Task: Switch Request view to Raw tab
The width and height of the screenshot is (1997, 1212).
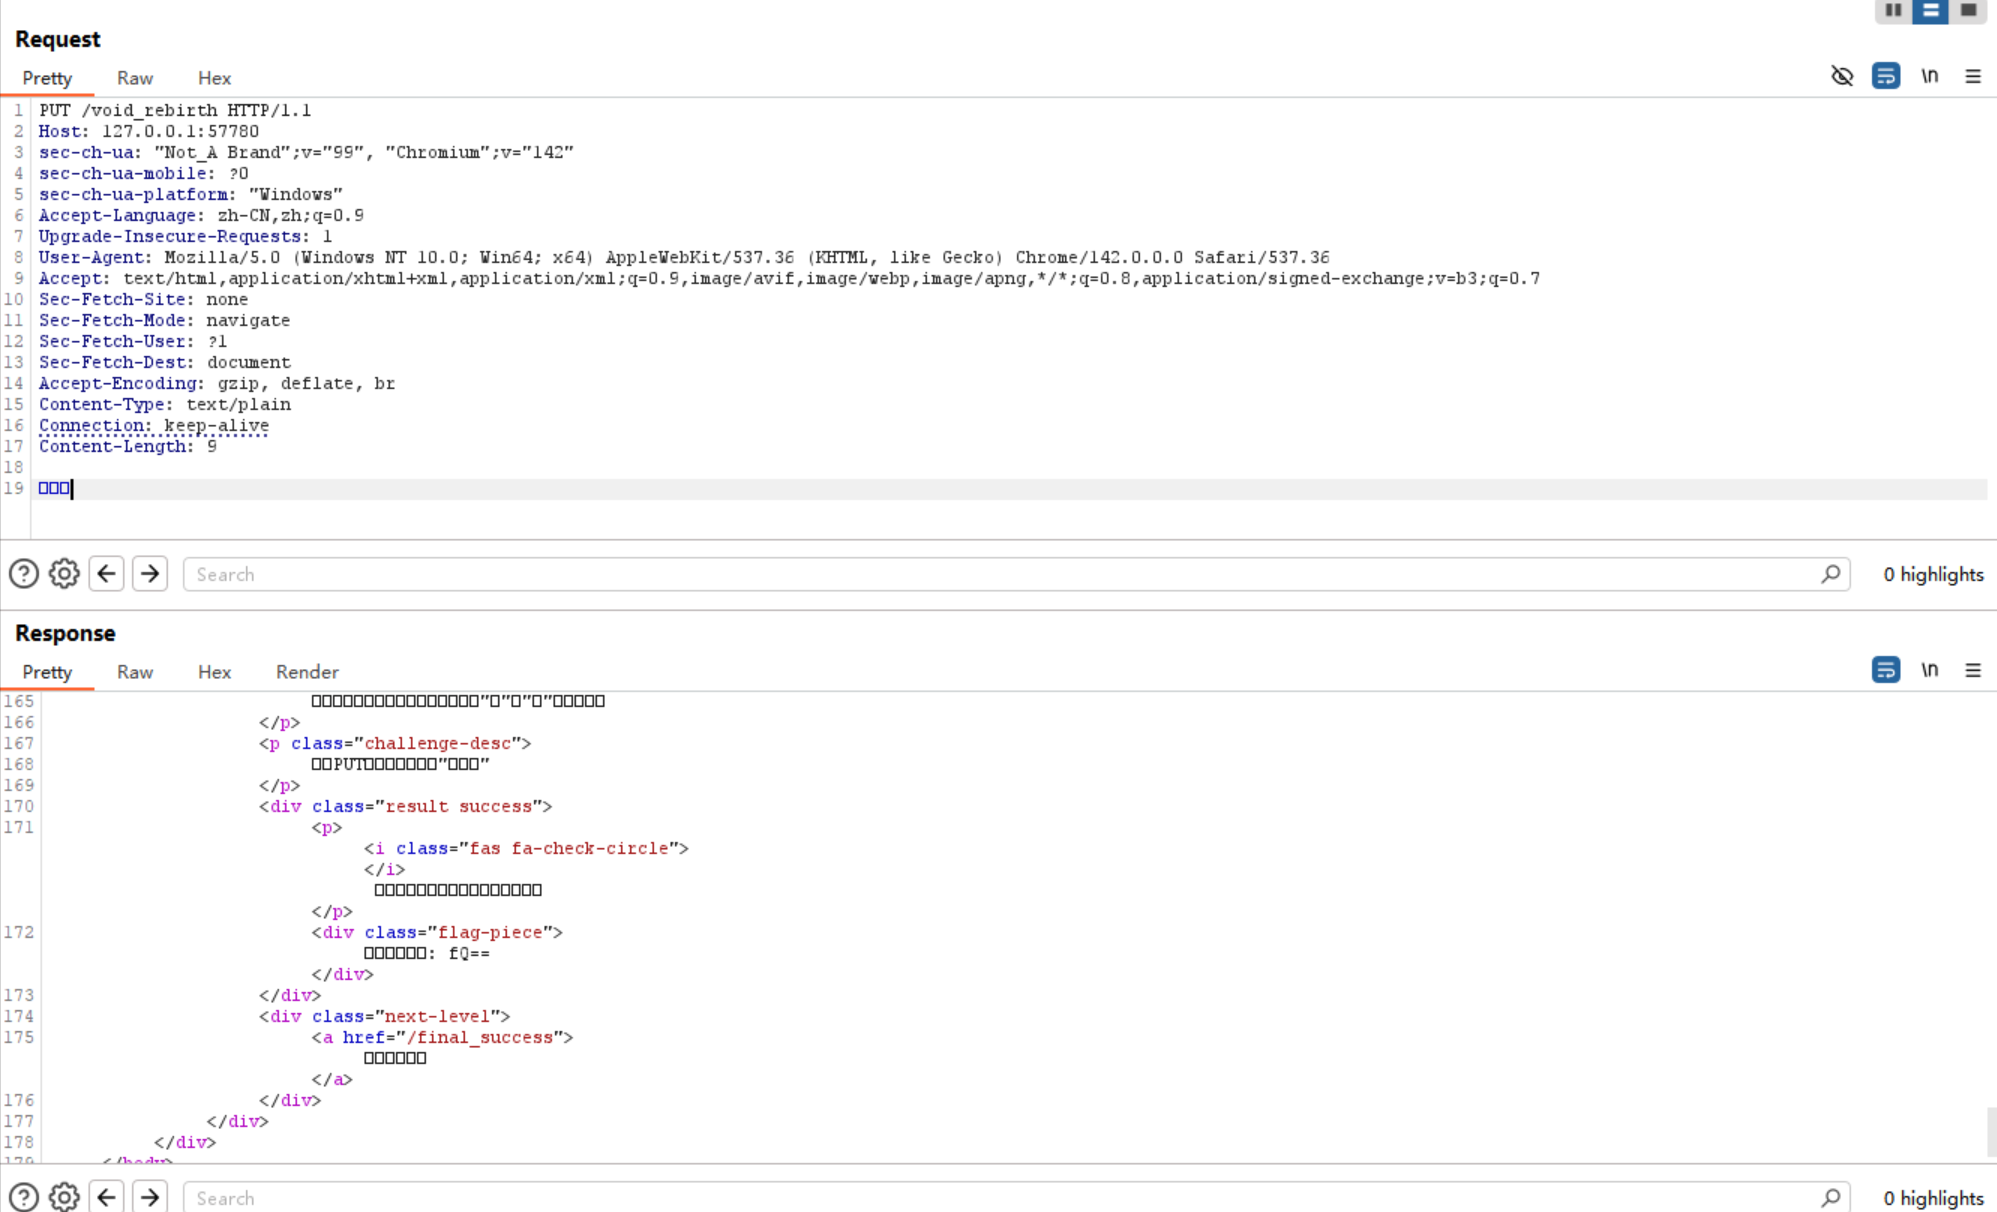Action: click(x=135, y=78)
